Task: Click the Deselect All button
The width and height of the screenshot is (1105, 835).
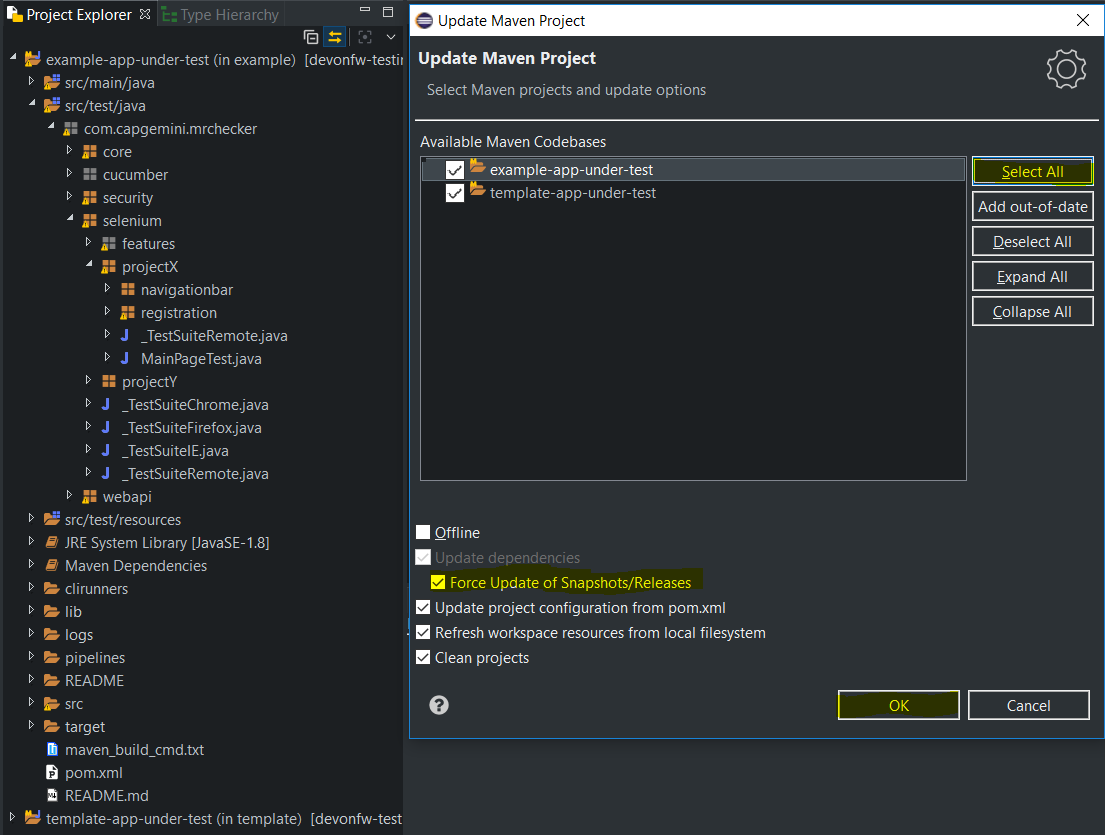Action: click(x=1032, y=241)
